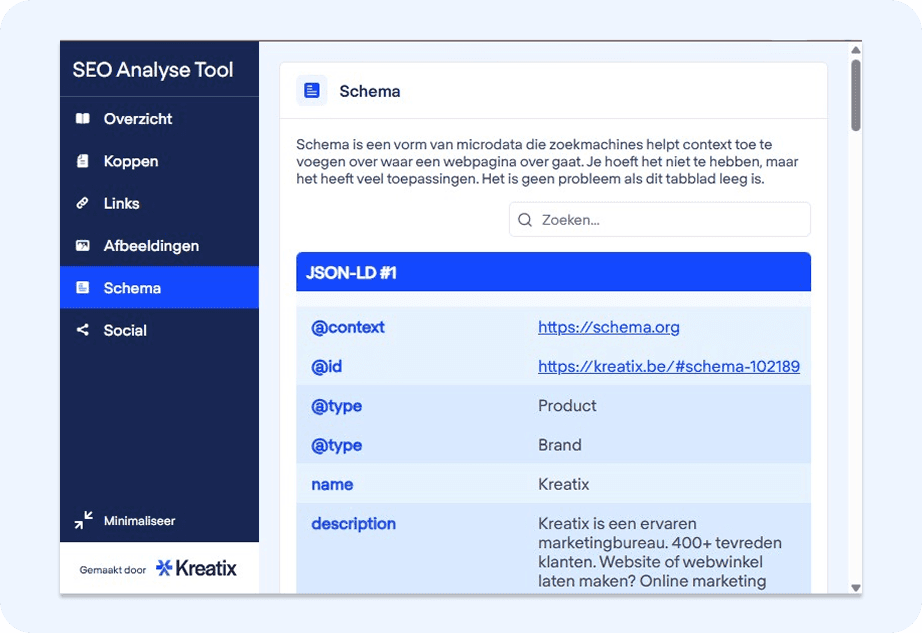Click the scrollbar down arrow

pyautogui.click(x=855, y=587)
